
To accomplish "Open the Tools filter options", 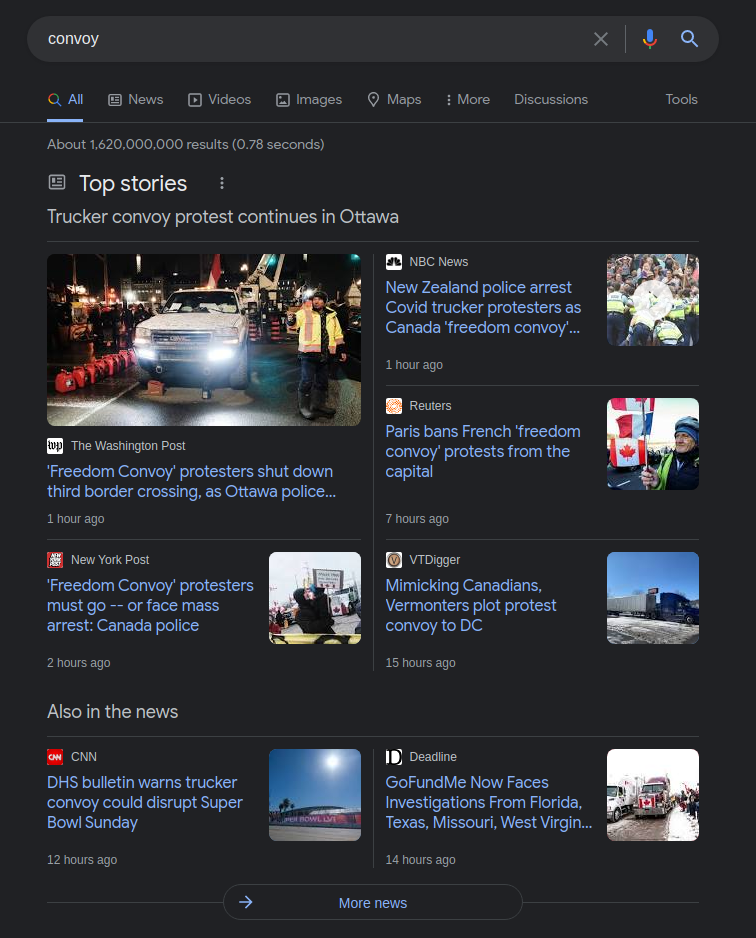I will tap(681, 99).
